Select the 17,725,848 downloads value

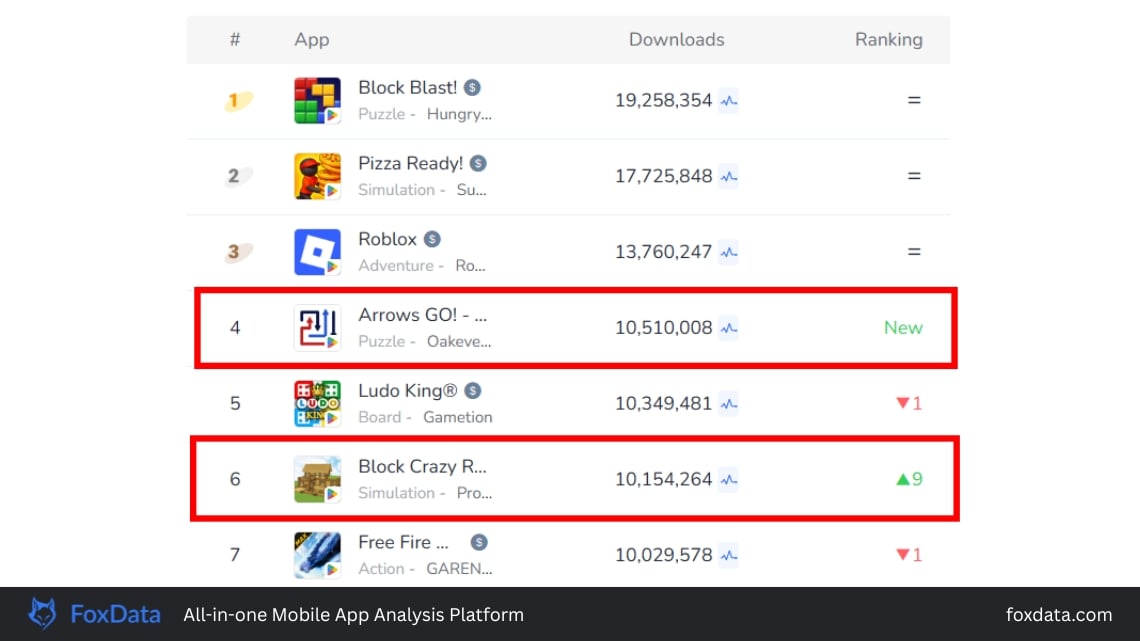663,176
